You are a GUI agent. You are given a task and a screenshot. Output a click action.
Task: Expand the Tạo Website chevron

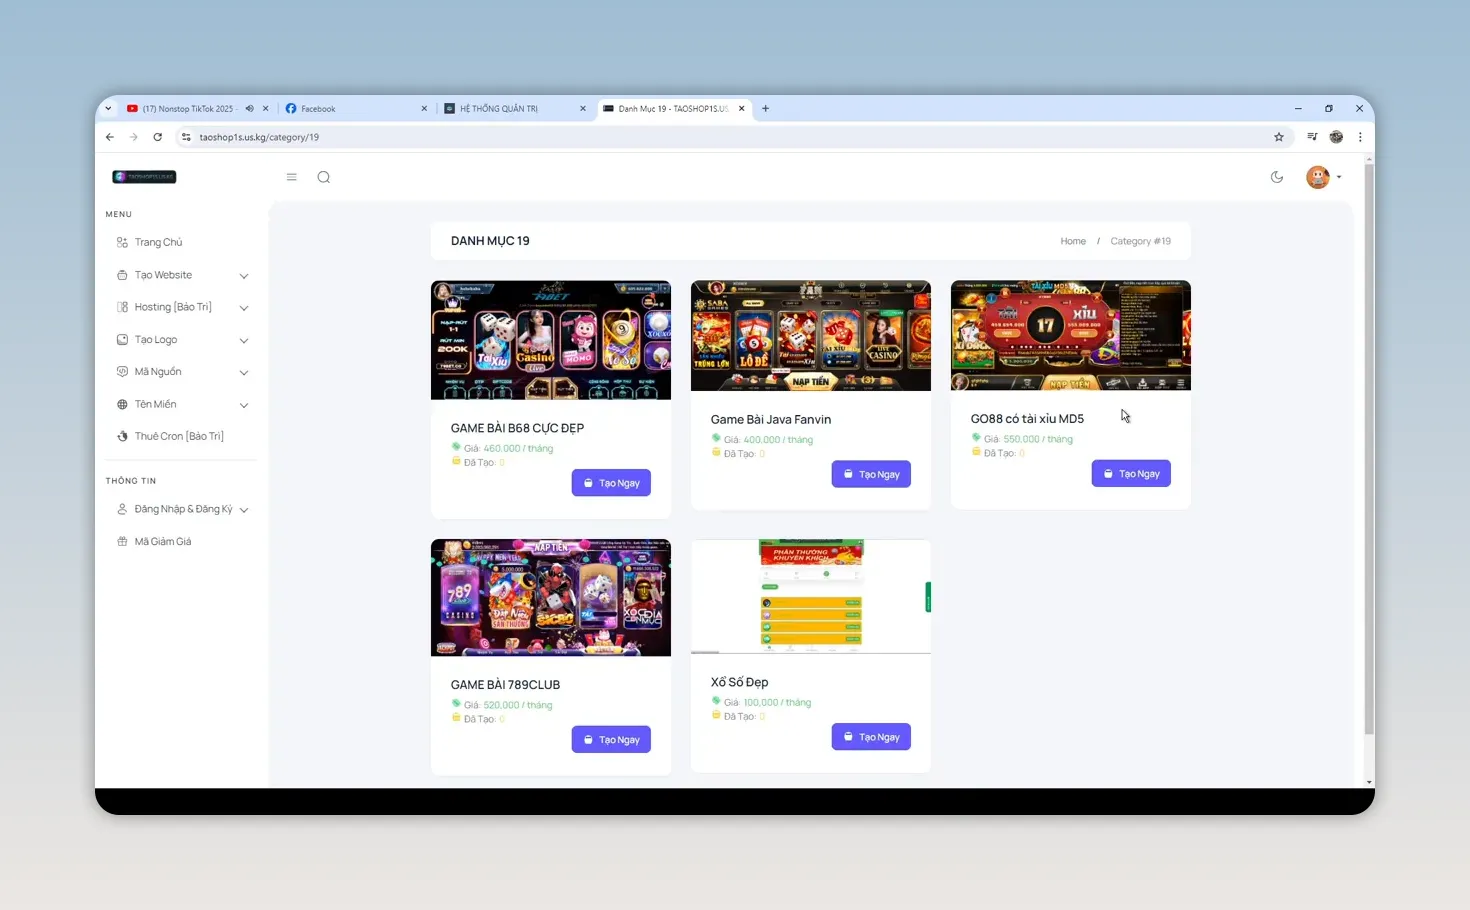pos(244,276)
